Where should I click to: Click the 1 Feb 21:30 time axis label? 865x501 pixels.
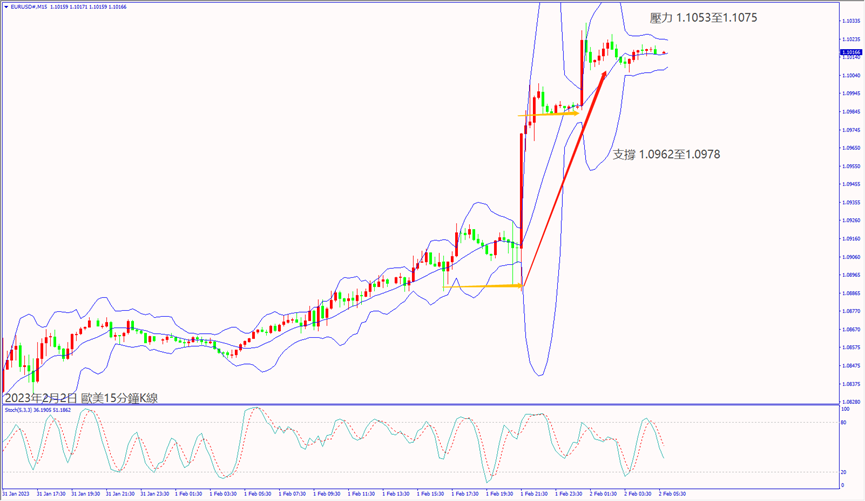click(535, 494)
